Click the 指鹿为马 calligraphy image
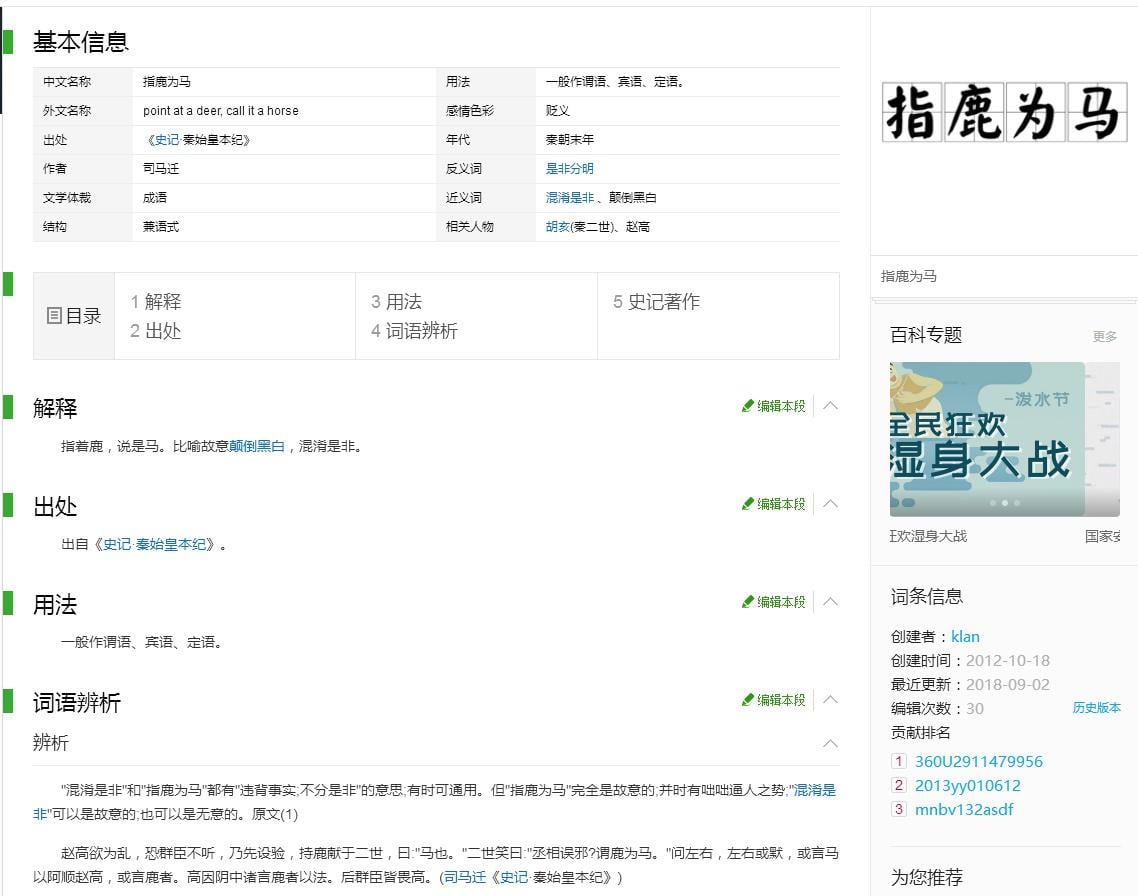Viewport: 1138px width, 896px height. (1004, 112)
